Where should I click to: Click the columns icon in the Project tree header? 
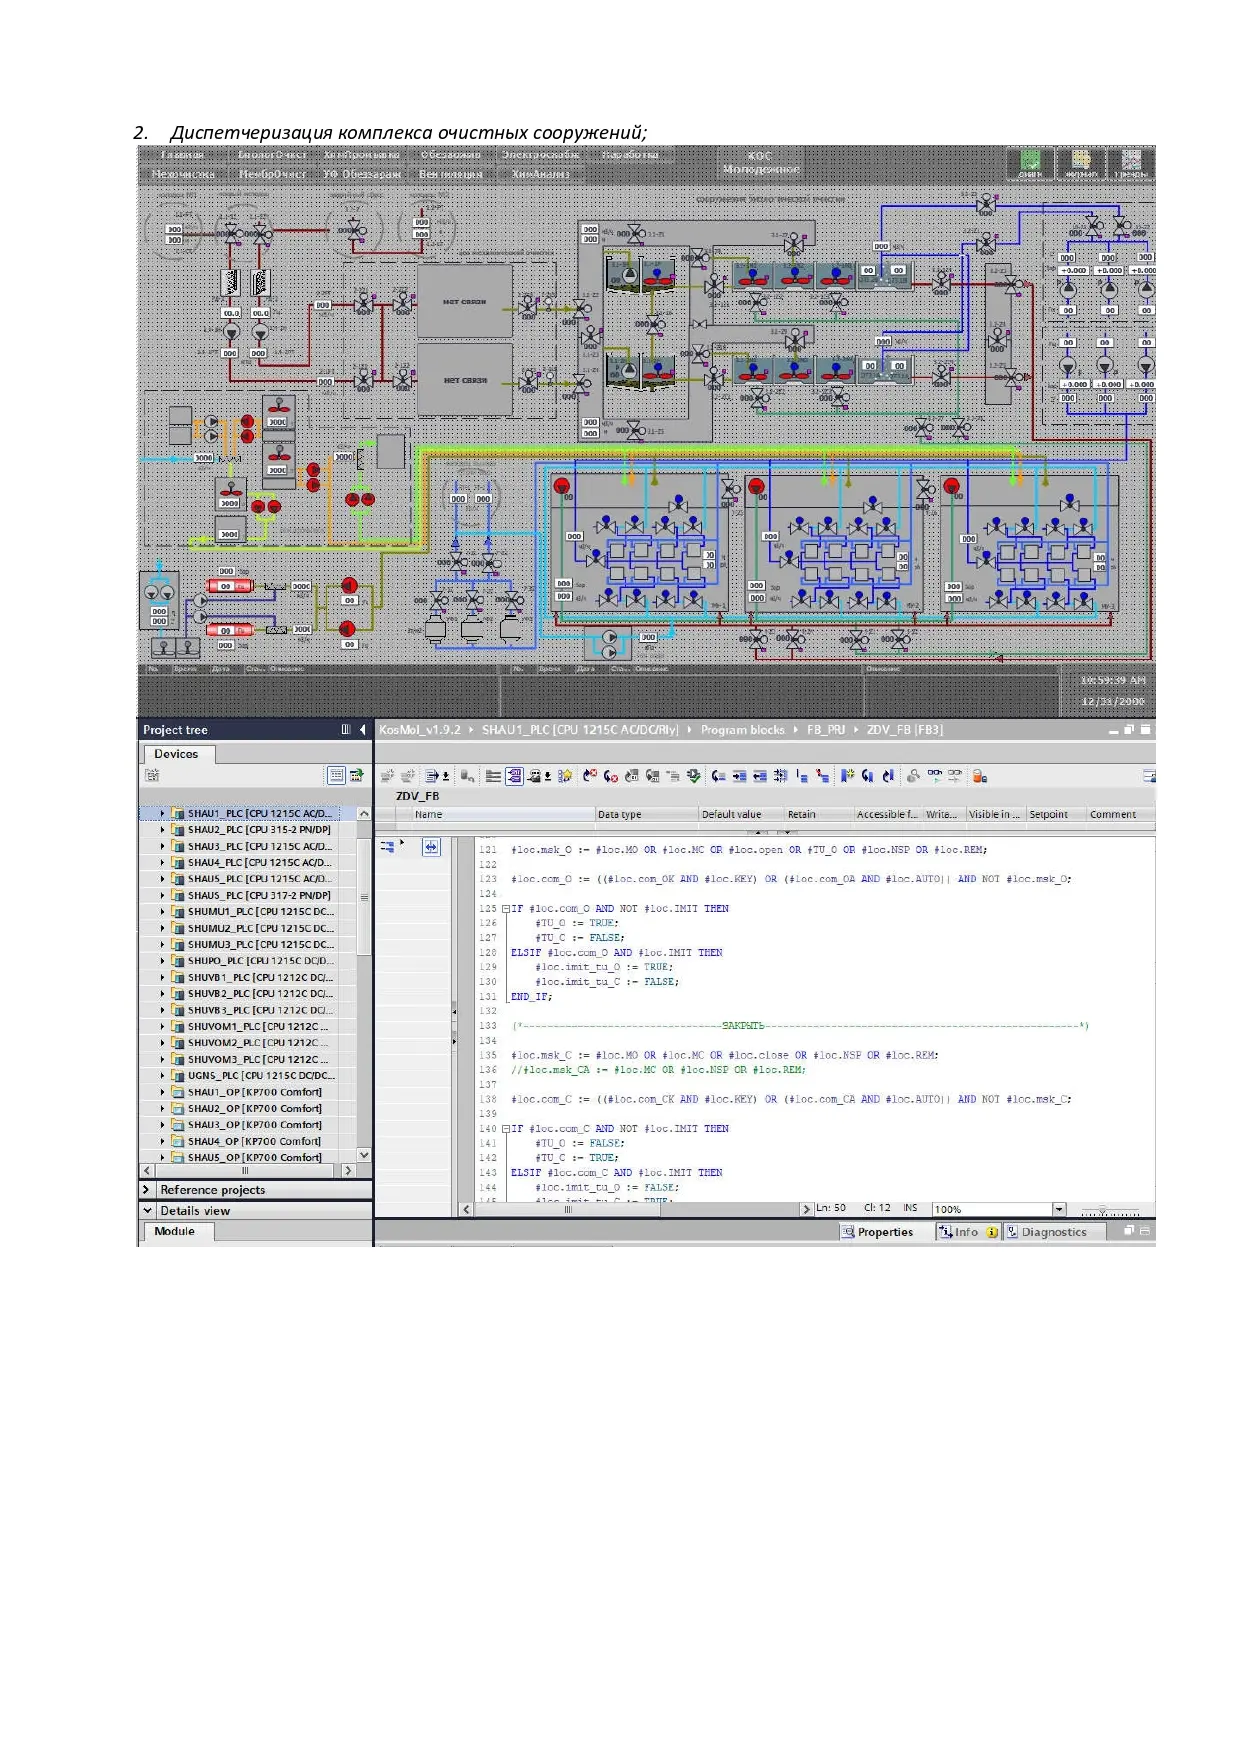[346, 730]
